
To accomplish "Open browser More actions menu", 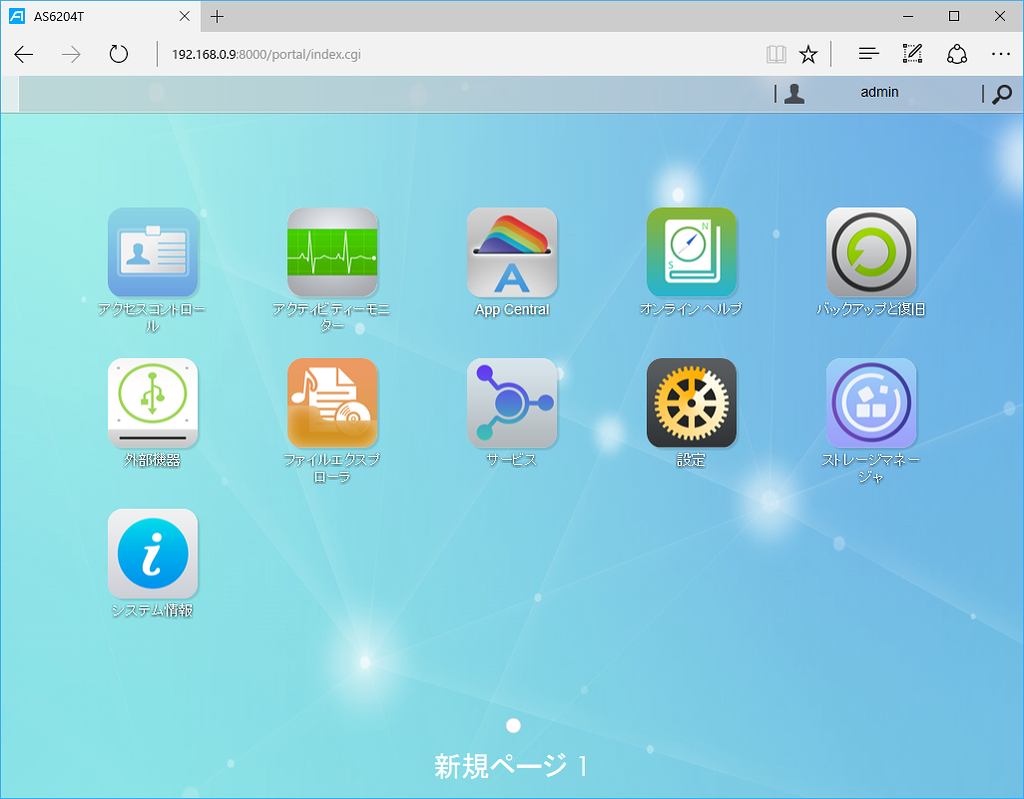I will click(x=1000, y=54).
